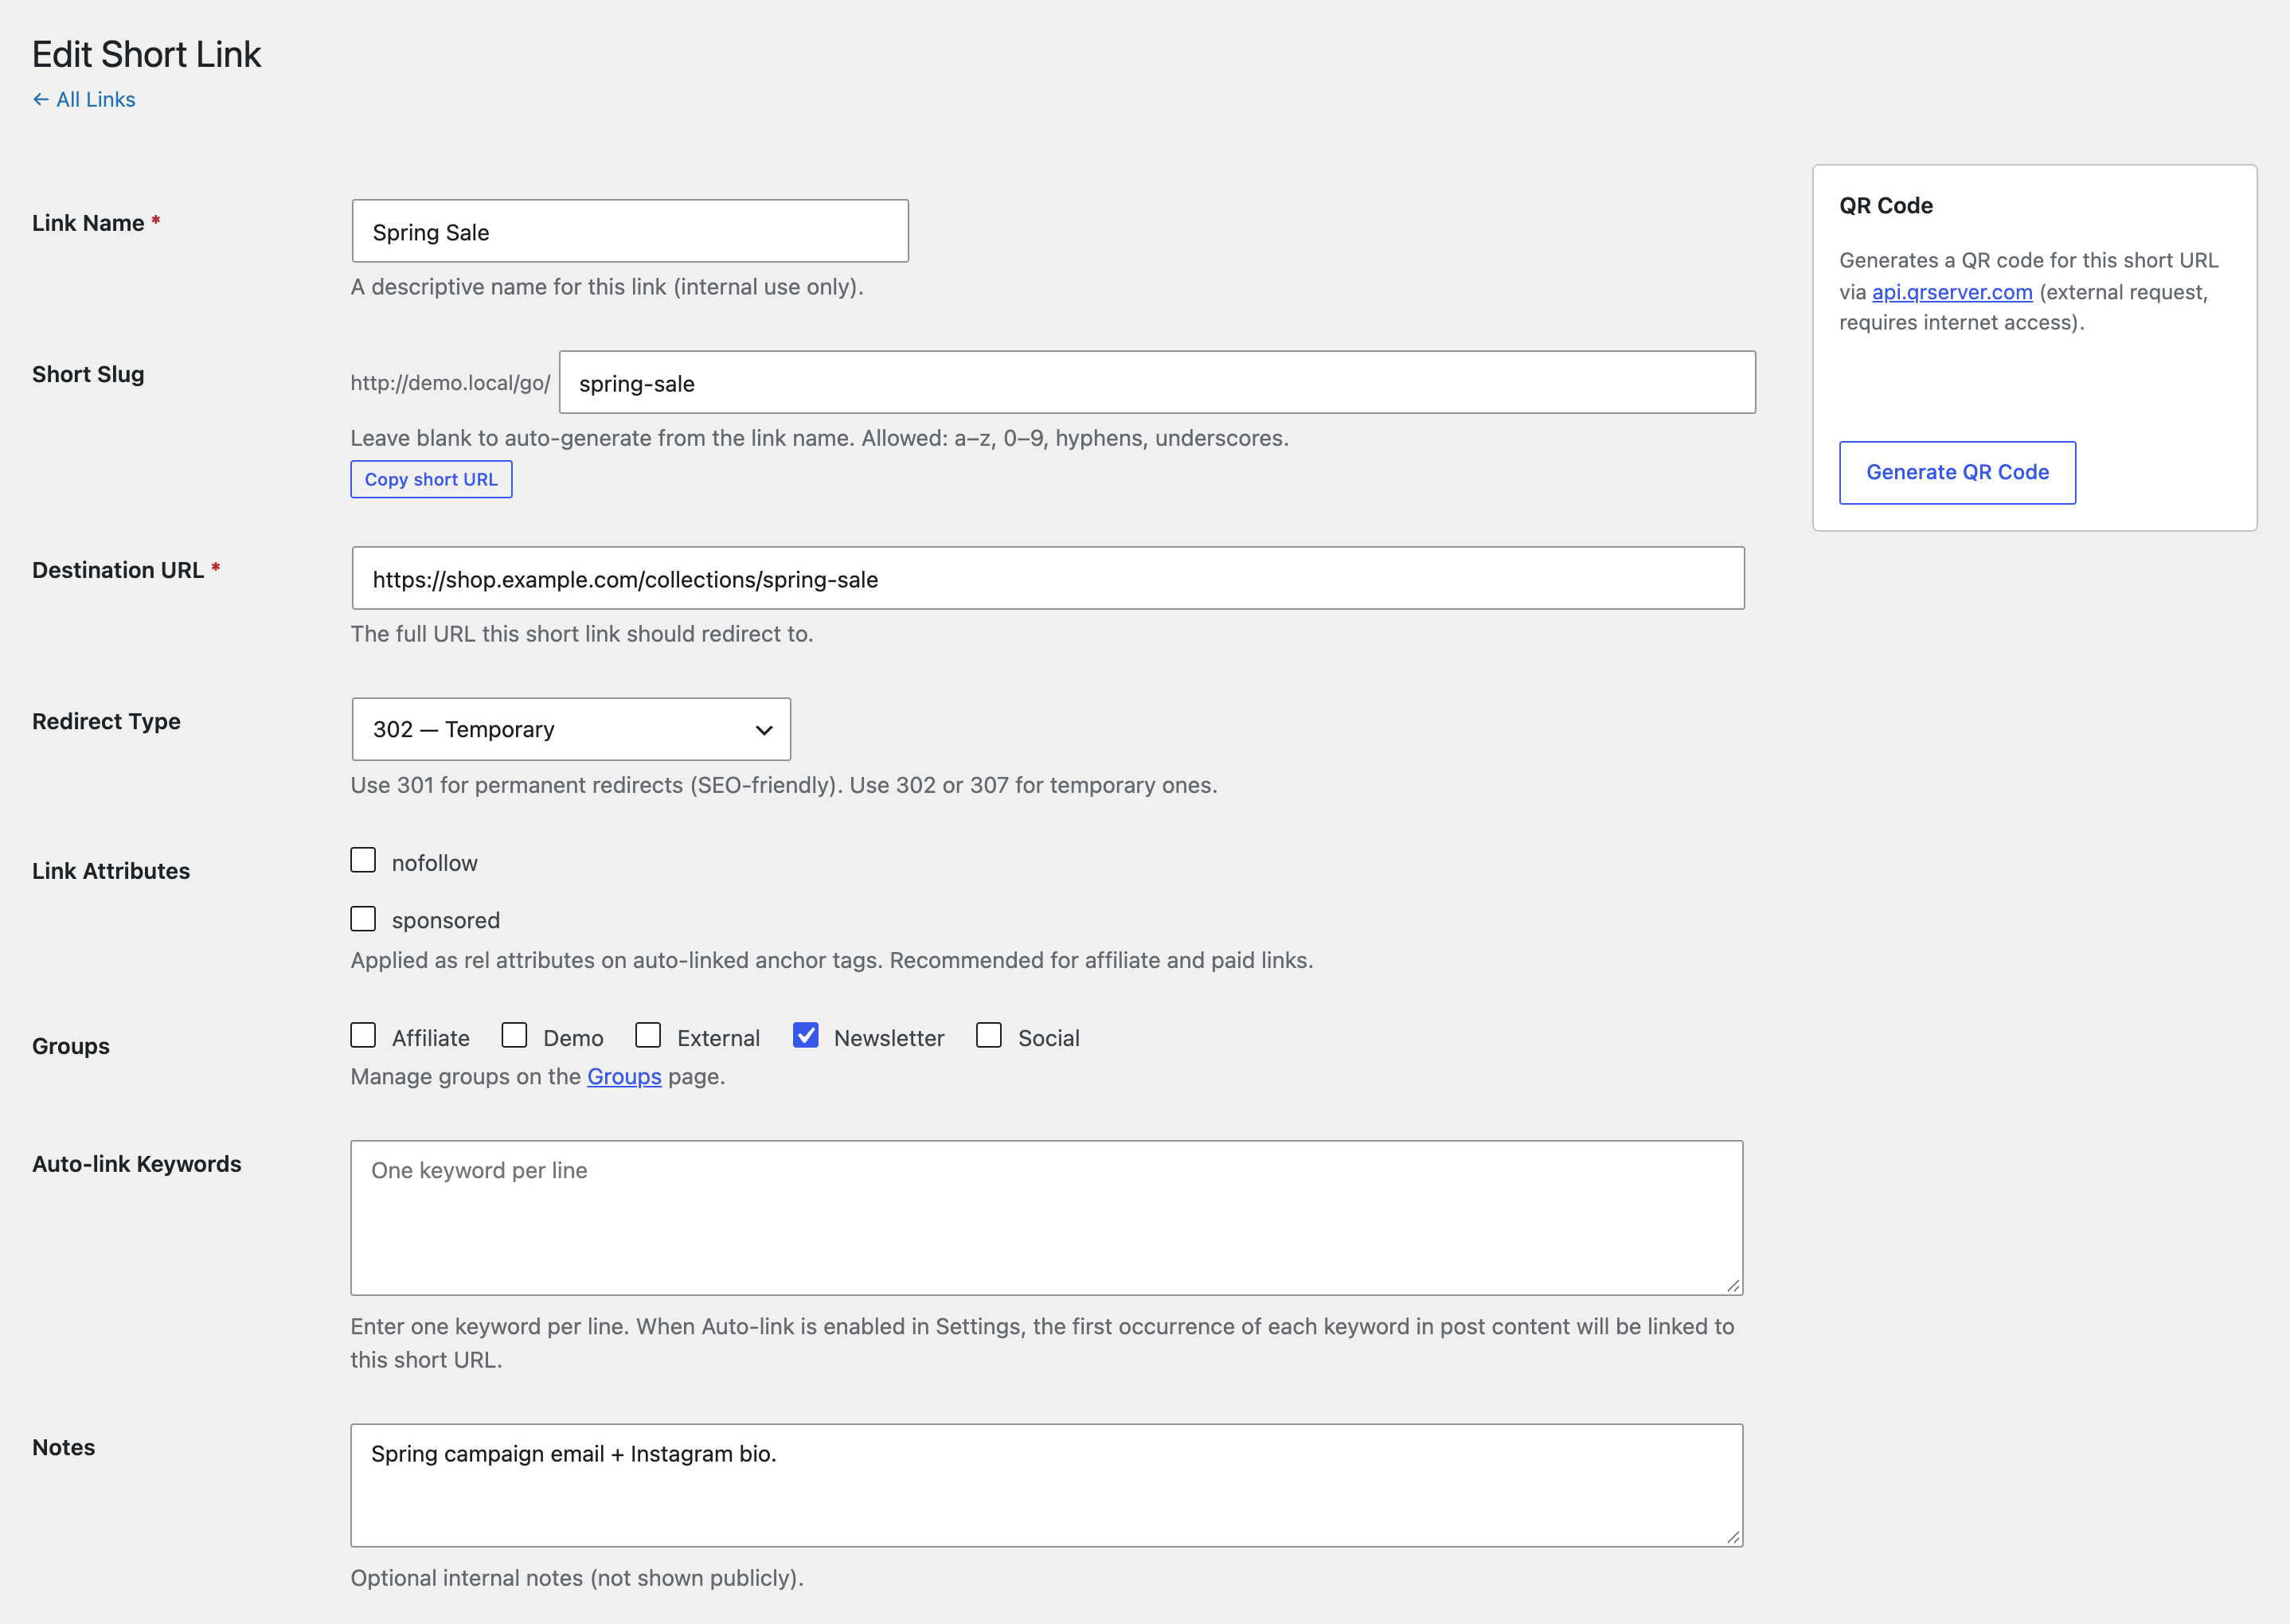Click the "Destination URL" label
Screen dimensions: 2290x1624
(x=118, y=570)
